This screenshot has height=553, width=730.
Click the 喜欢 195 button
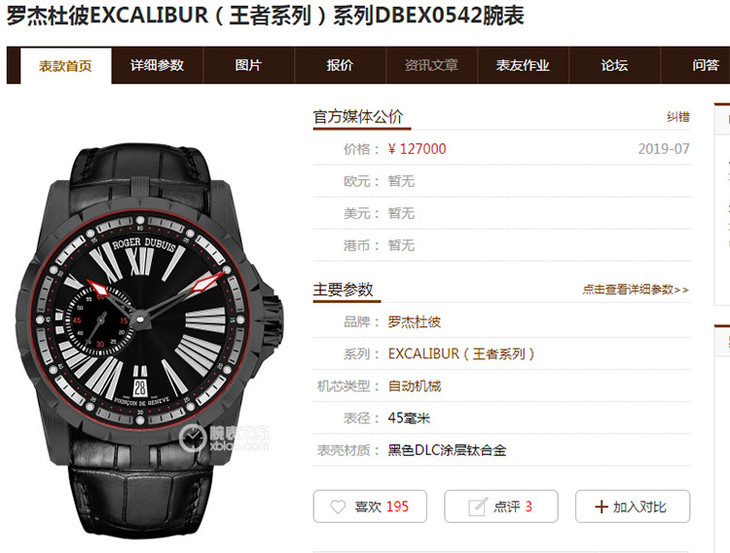370,506
